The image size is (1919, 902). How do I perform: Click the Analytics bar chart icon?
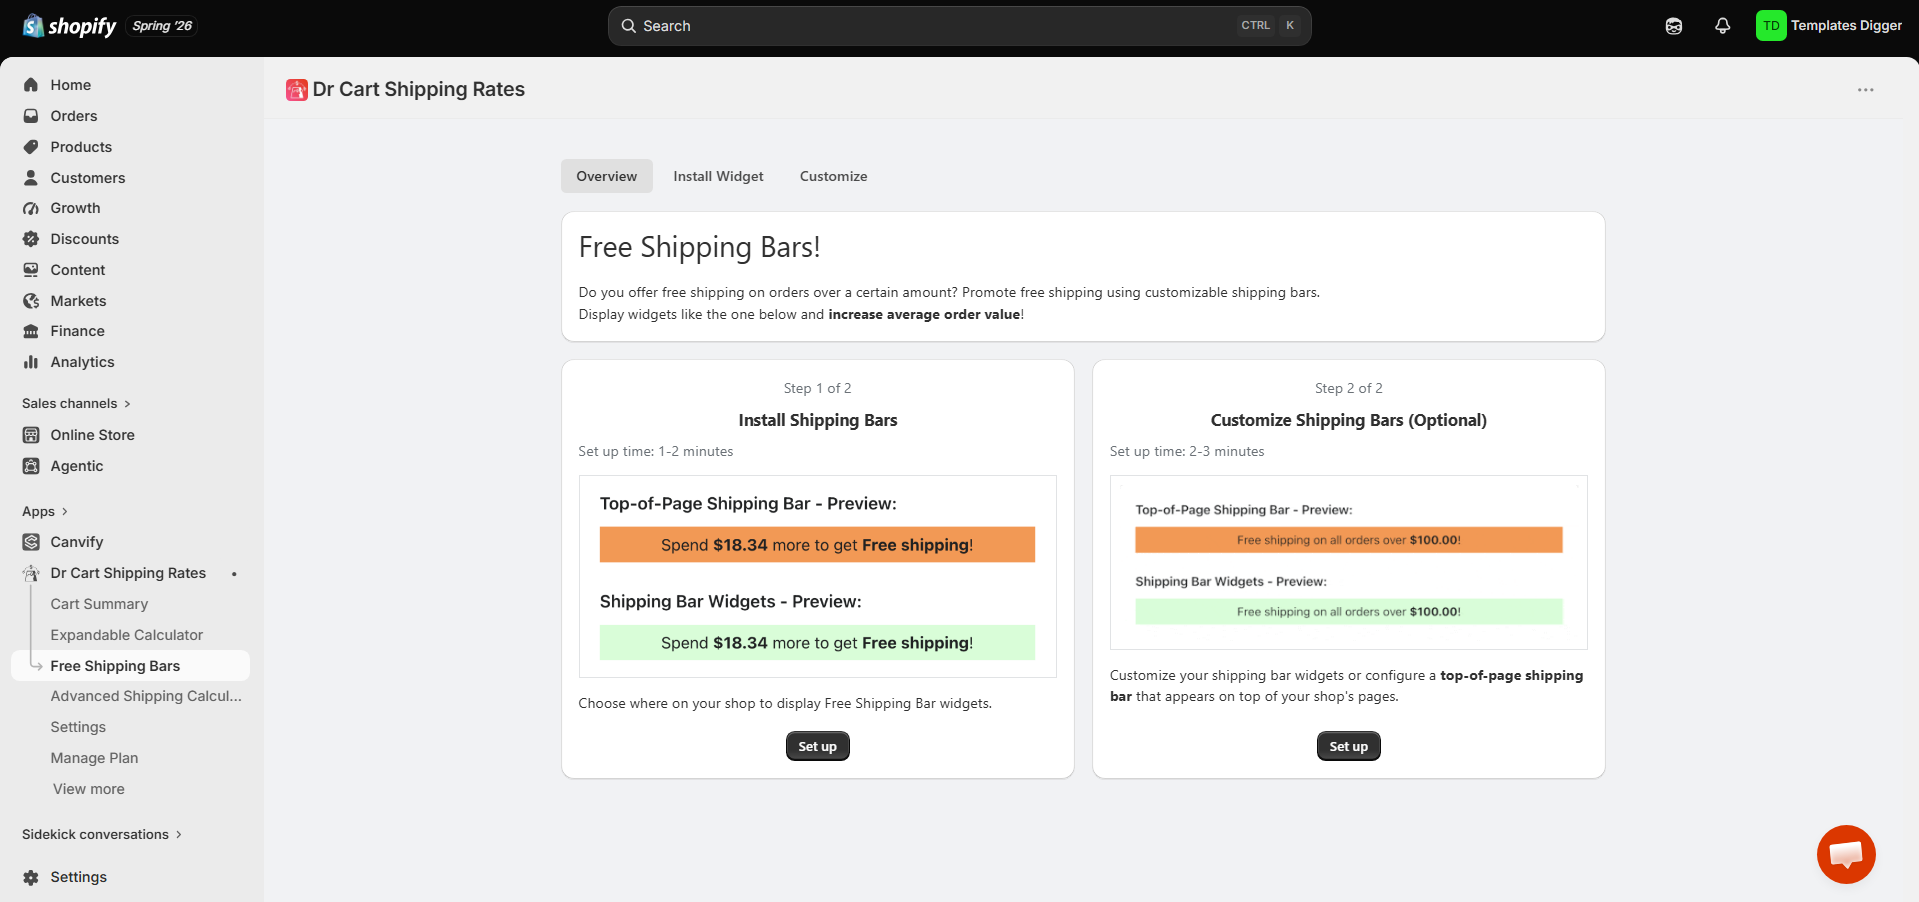tap(31, 362)
